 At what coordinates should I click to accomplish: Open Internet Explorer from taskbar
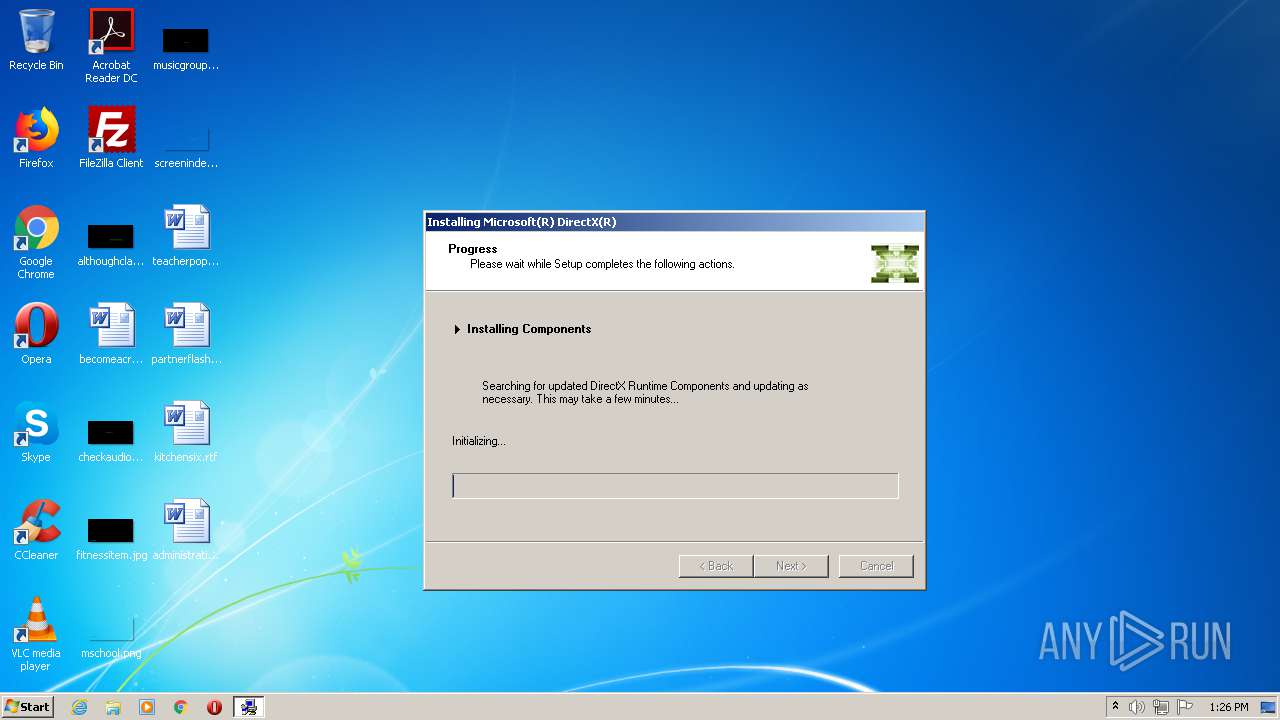coord(79,707)
